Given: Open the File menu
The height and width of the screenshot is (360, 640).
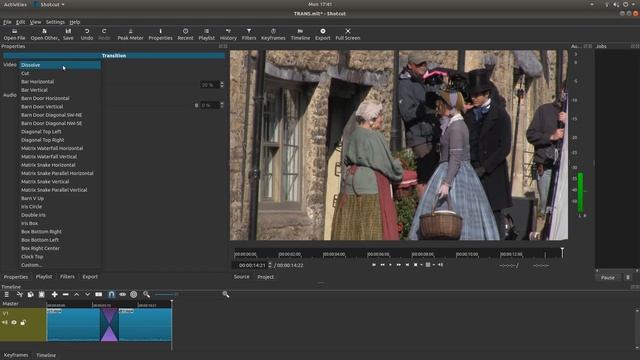Looking at the screenshot, I should point(7,22).
